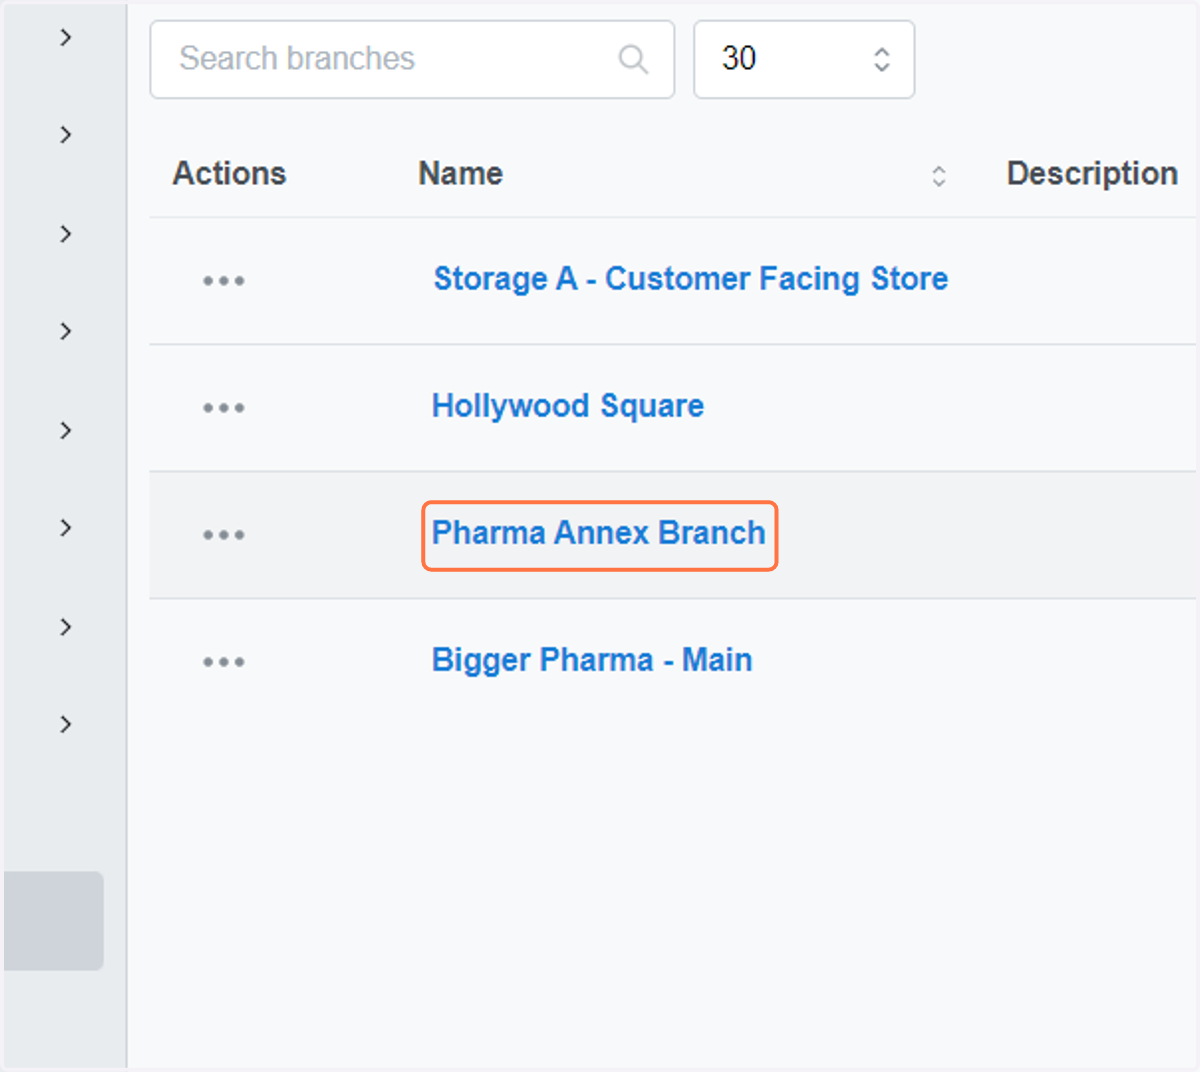Screen dimensions: 1200x1072
Task: Expand the sidebar chevron beside Storage A row
Action: (66, 233)
